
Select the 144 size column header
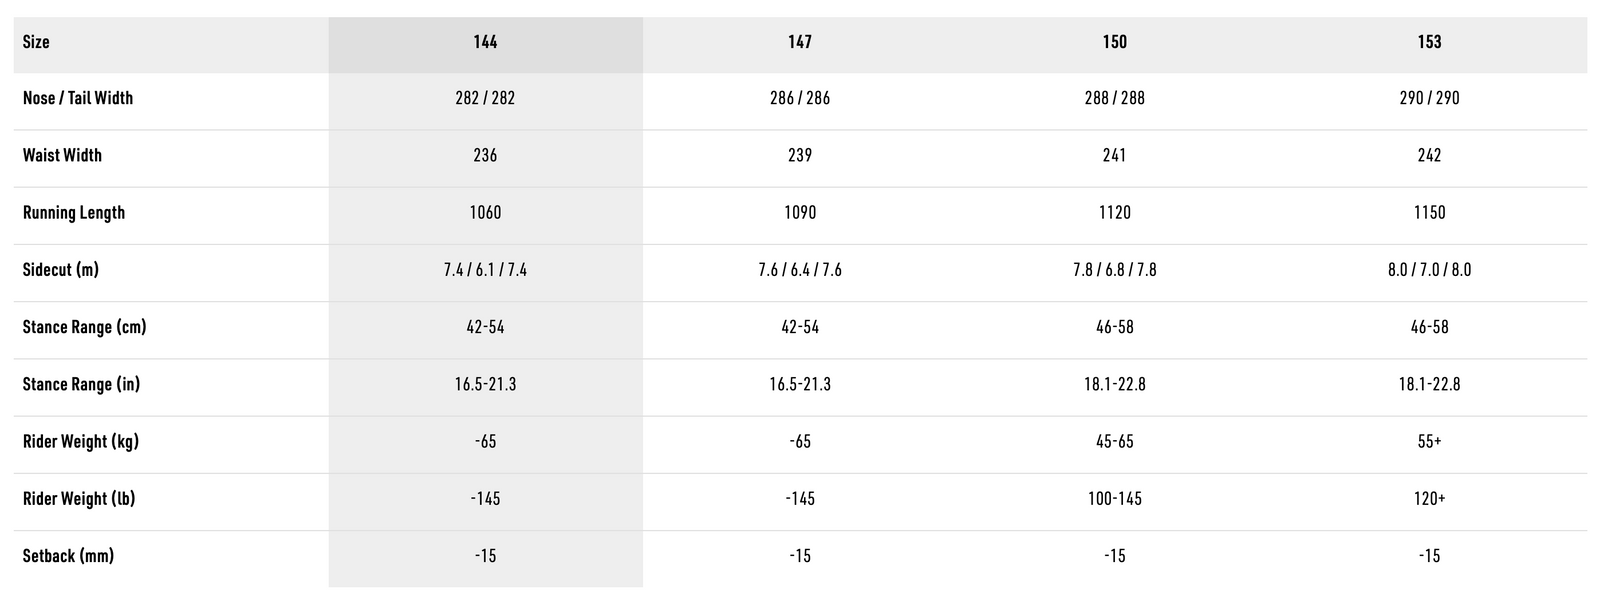pos(485,42)
